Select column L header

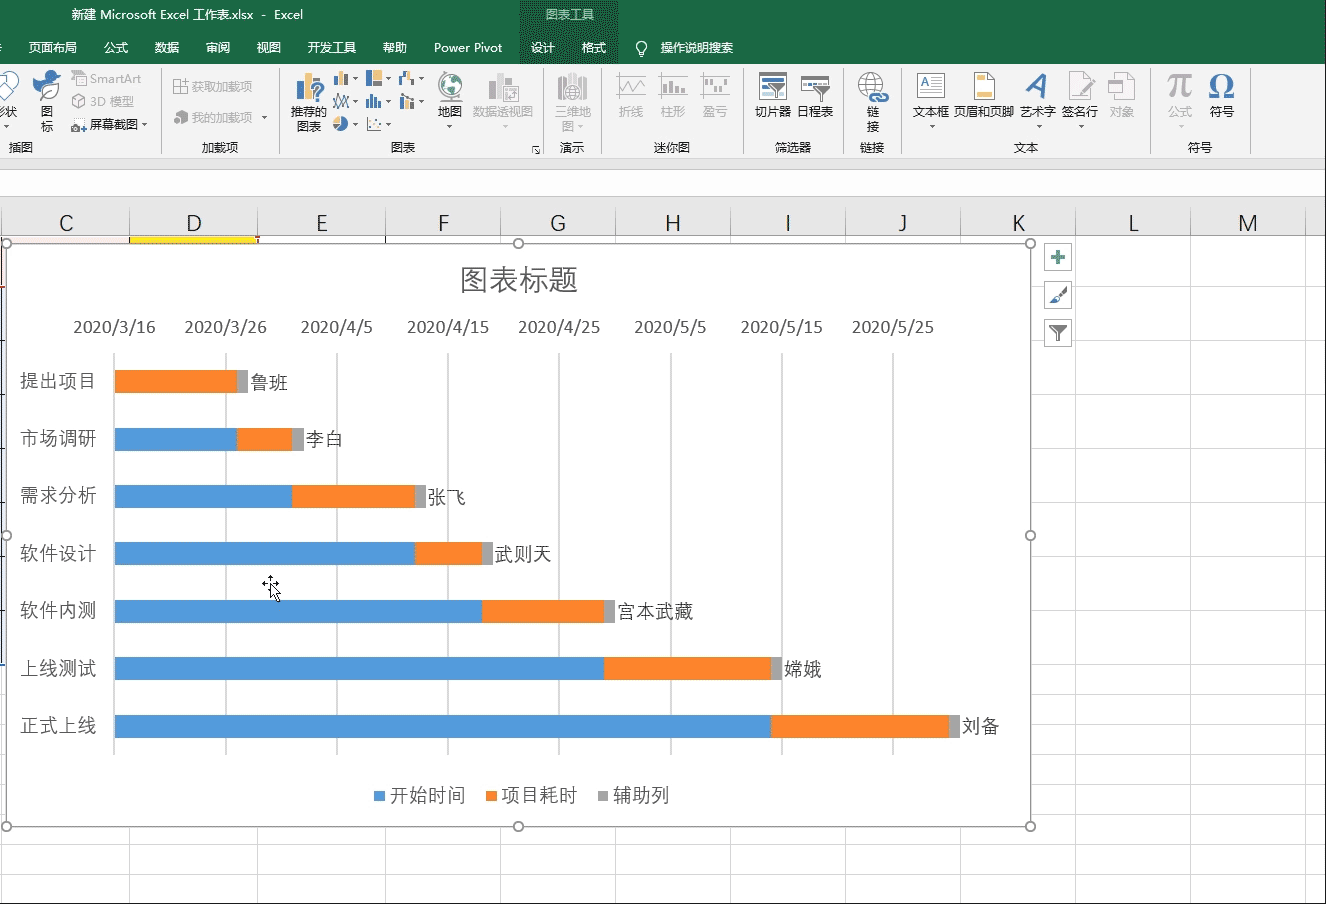(1133, 223)
